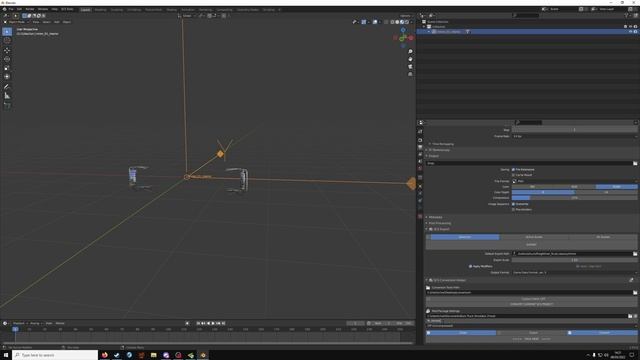Toggle auto keying record button in timeline

[187, 323]
